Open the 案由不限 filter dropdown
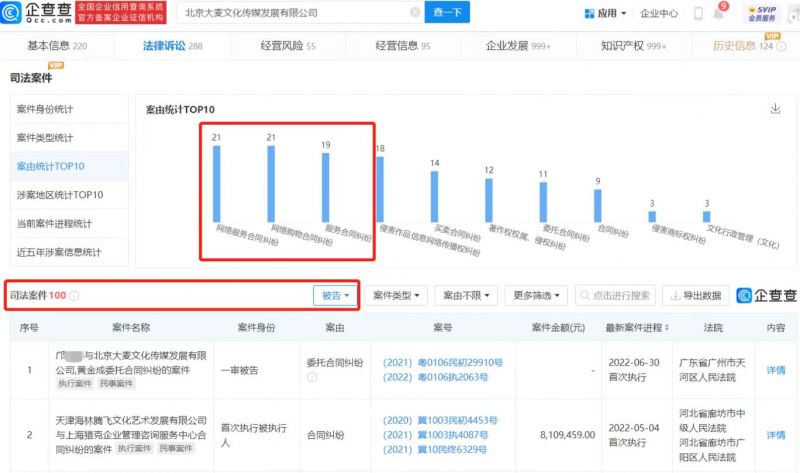800x473 pixels. 466,295
